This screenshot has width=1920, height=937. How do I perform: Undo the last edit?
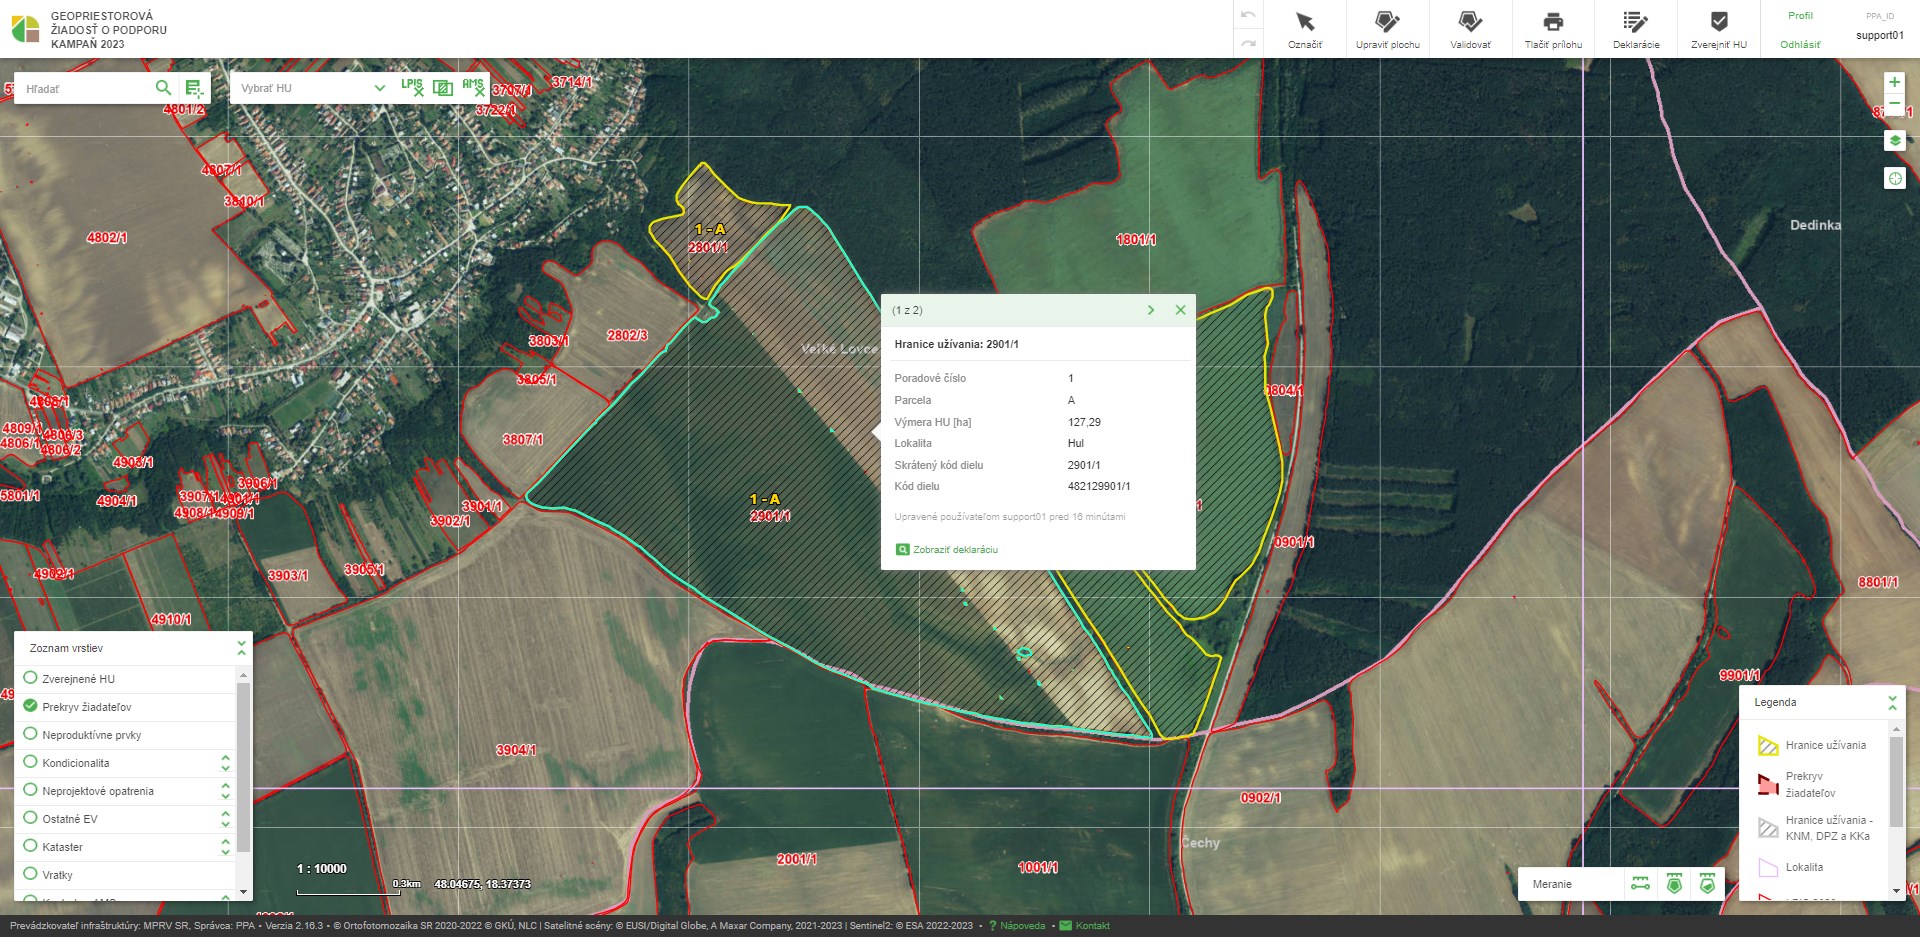coord(1248,15)
